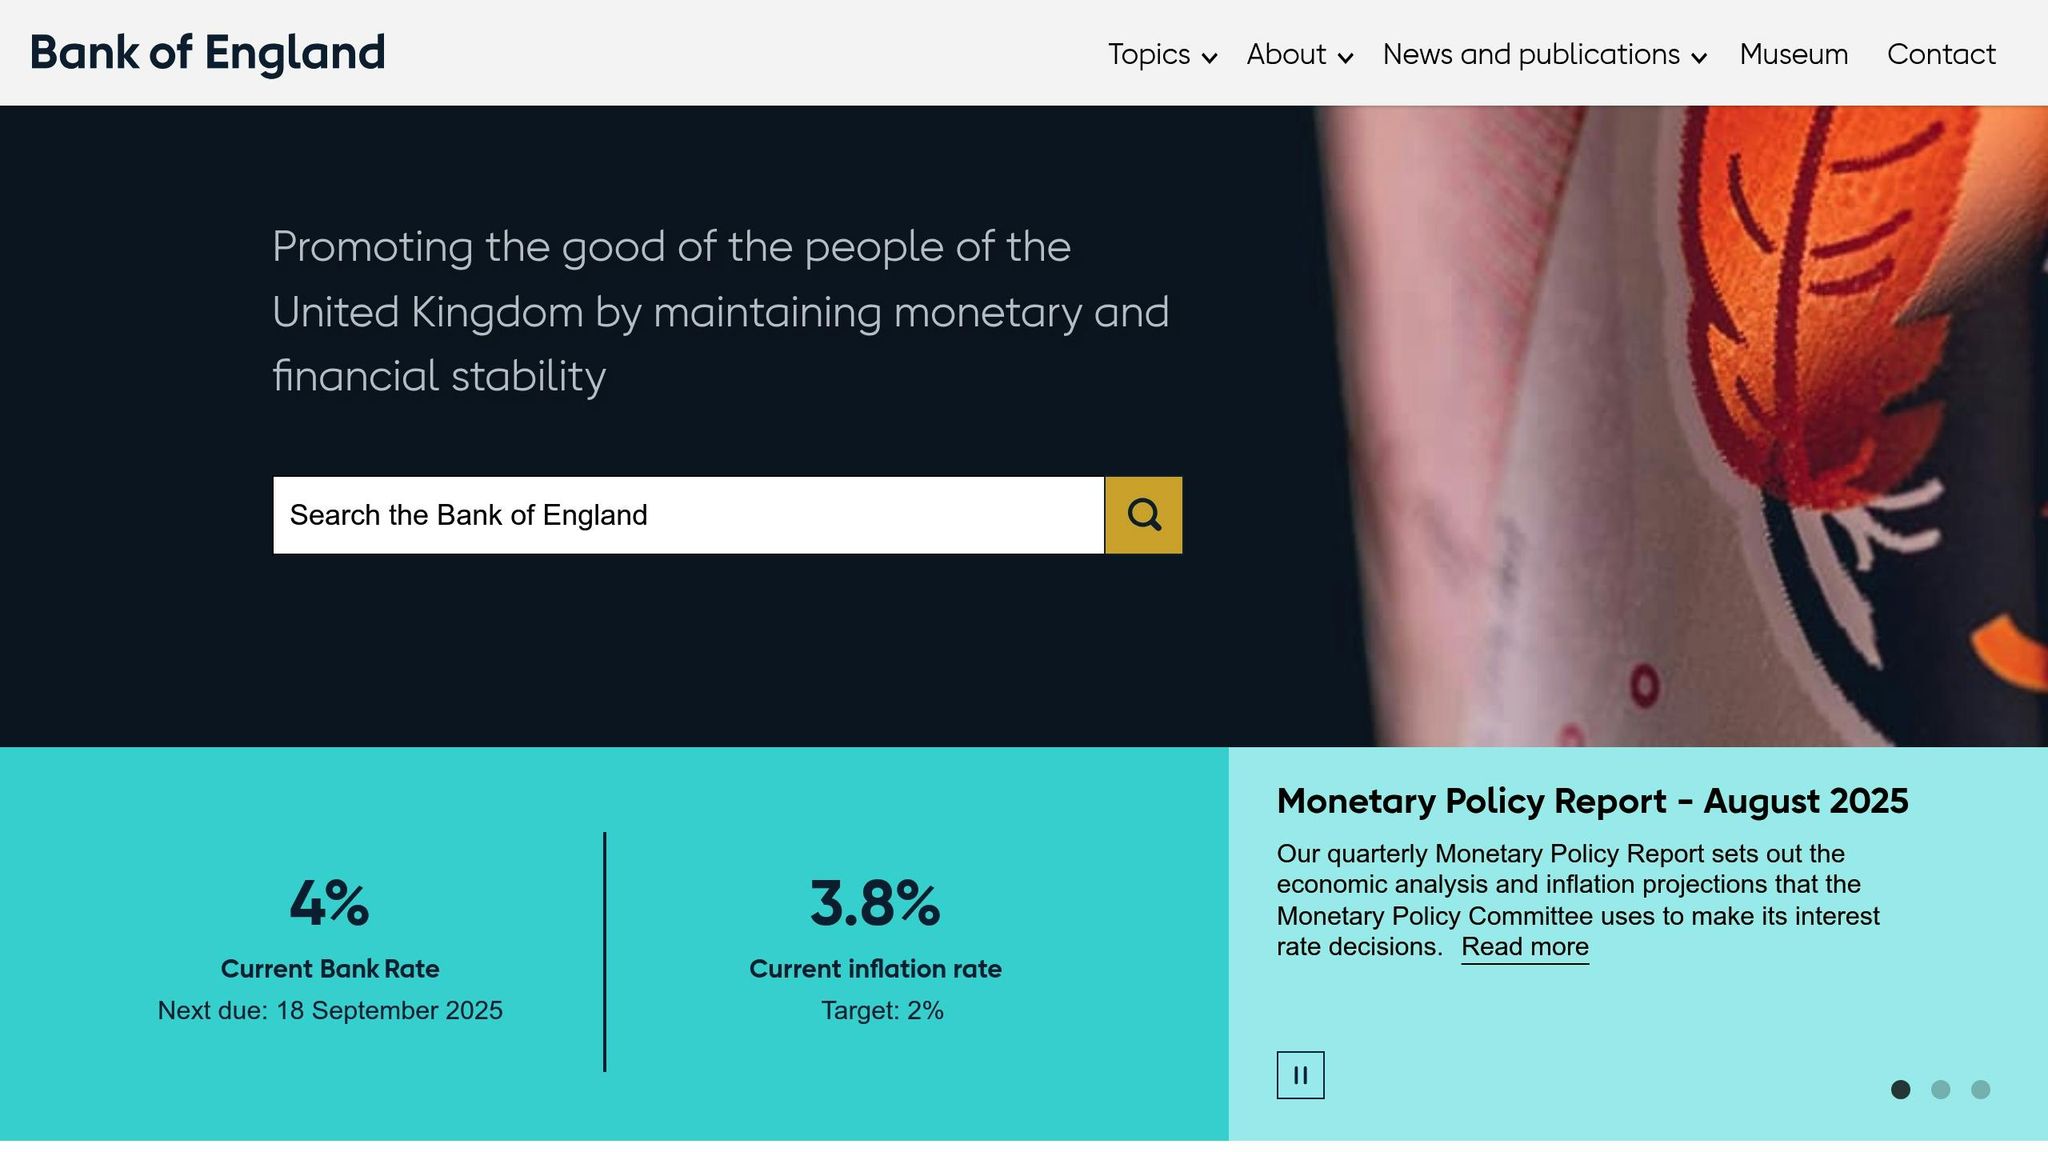Viewport: 2048px width, 1152px height.
Task: Open the Museum page
Action: tap(1793, 55)
